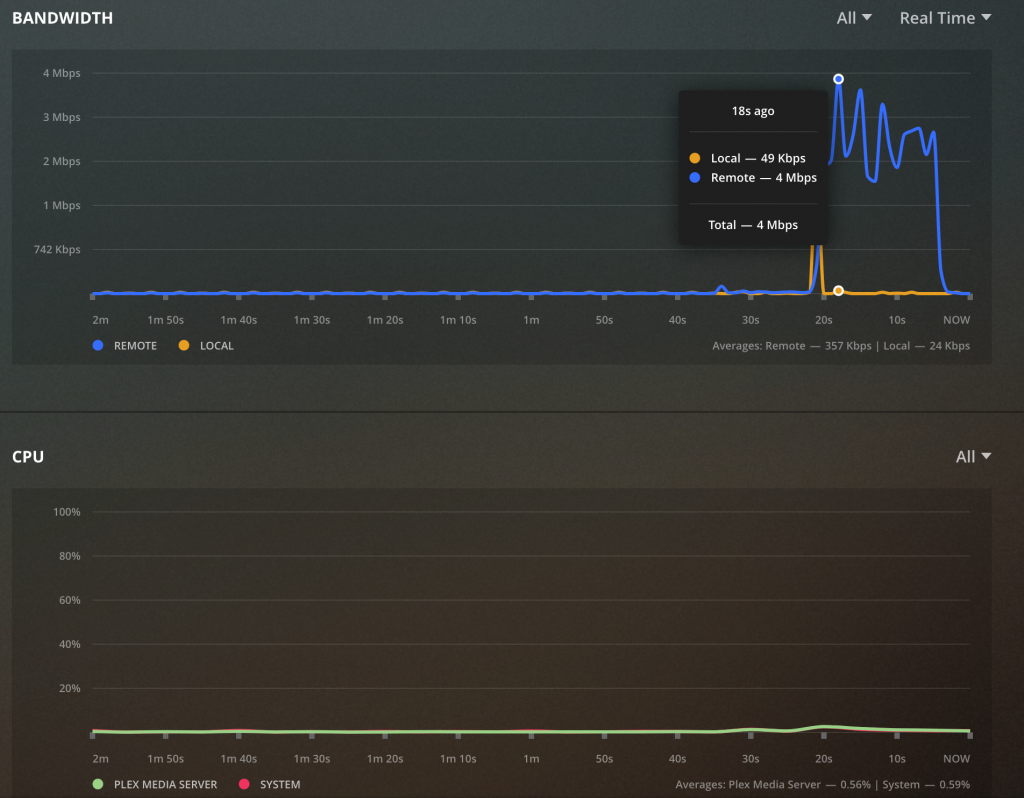
Task: Click the Remote indicator dot in the tooltip
Action: pyautogui.click(x=695, y=178)
